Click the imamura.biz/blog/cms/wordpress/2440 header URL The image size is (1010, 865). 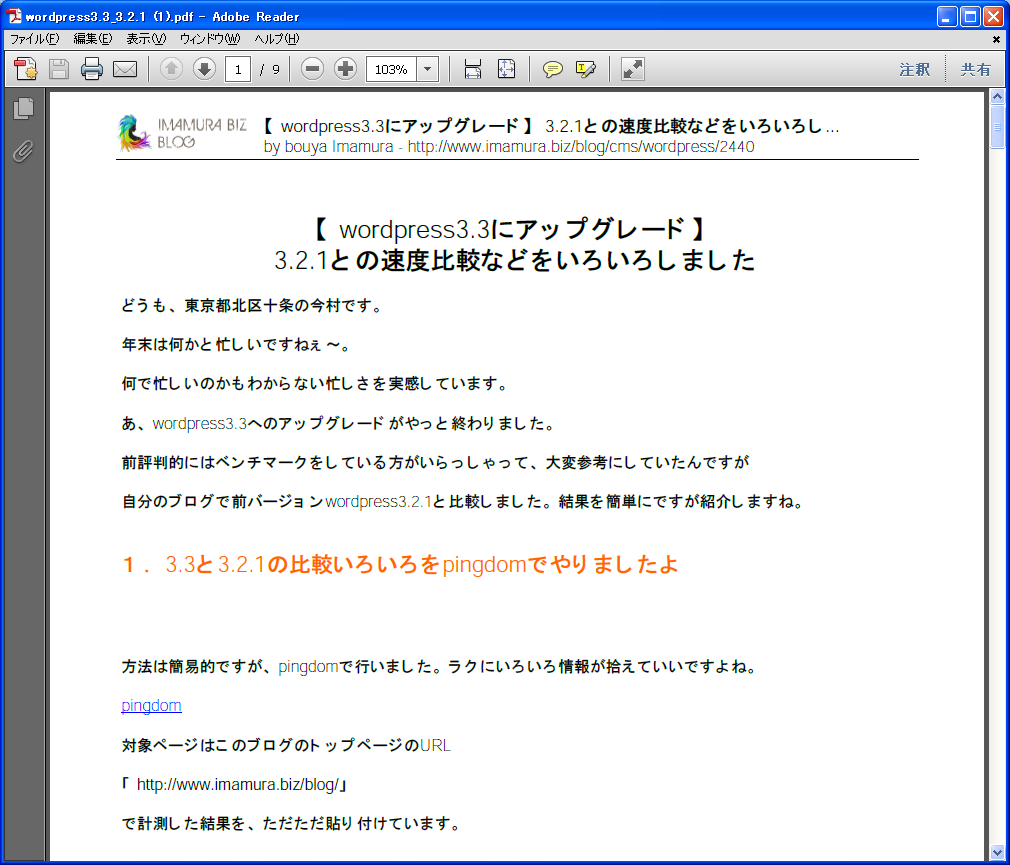click(x=581, y=147)
